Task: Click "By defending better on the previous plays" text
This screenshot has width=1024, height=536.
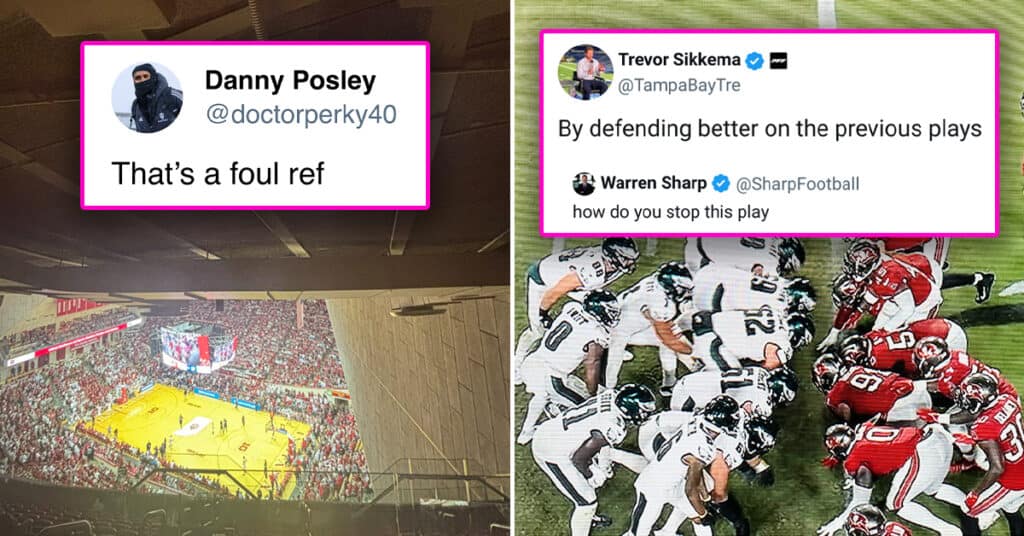Action: (769, 129)
